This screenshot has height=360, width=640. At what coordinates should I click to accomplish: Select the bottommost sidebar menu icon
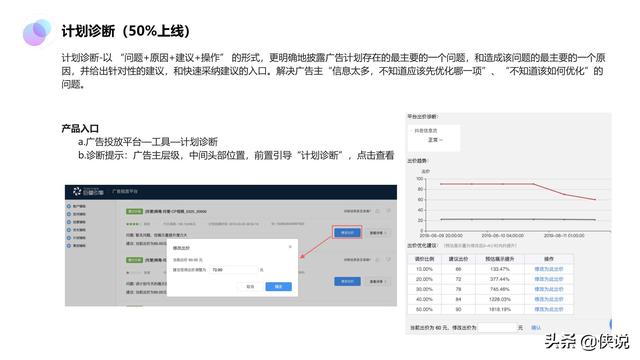point(69,245)
